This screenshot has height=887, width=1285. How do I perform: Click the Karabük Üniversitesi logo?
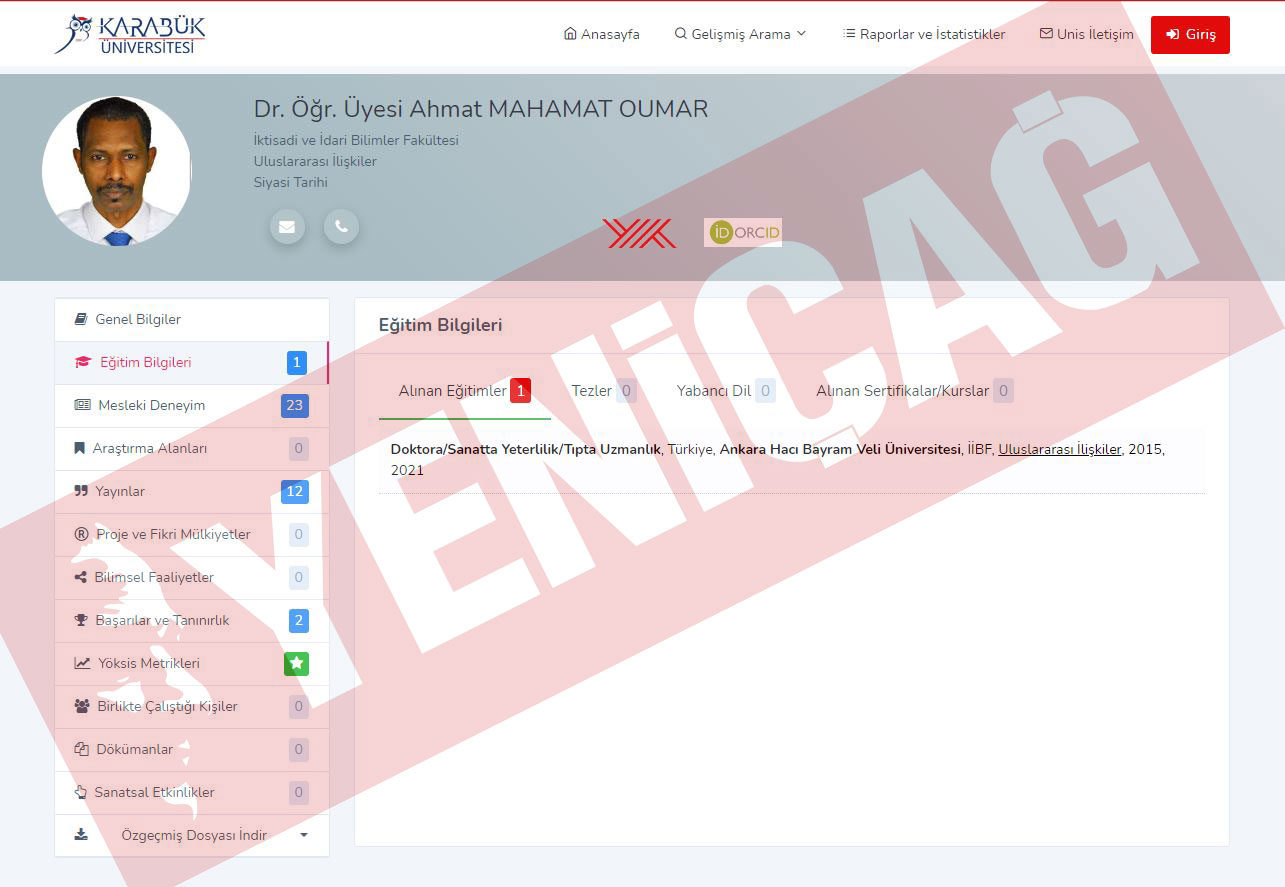pos(130,34)
